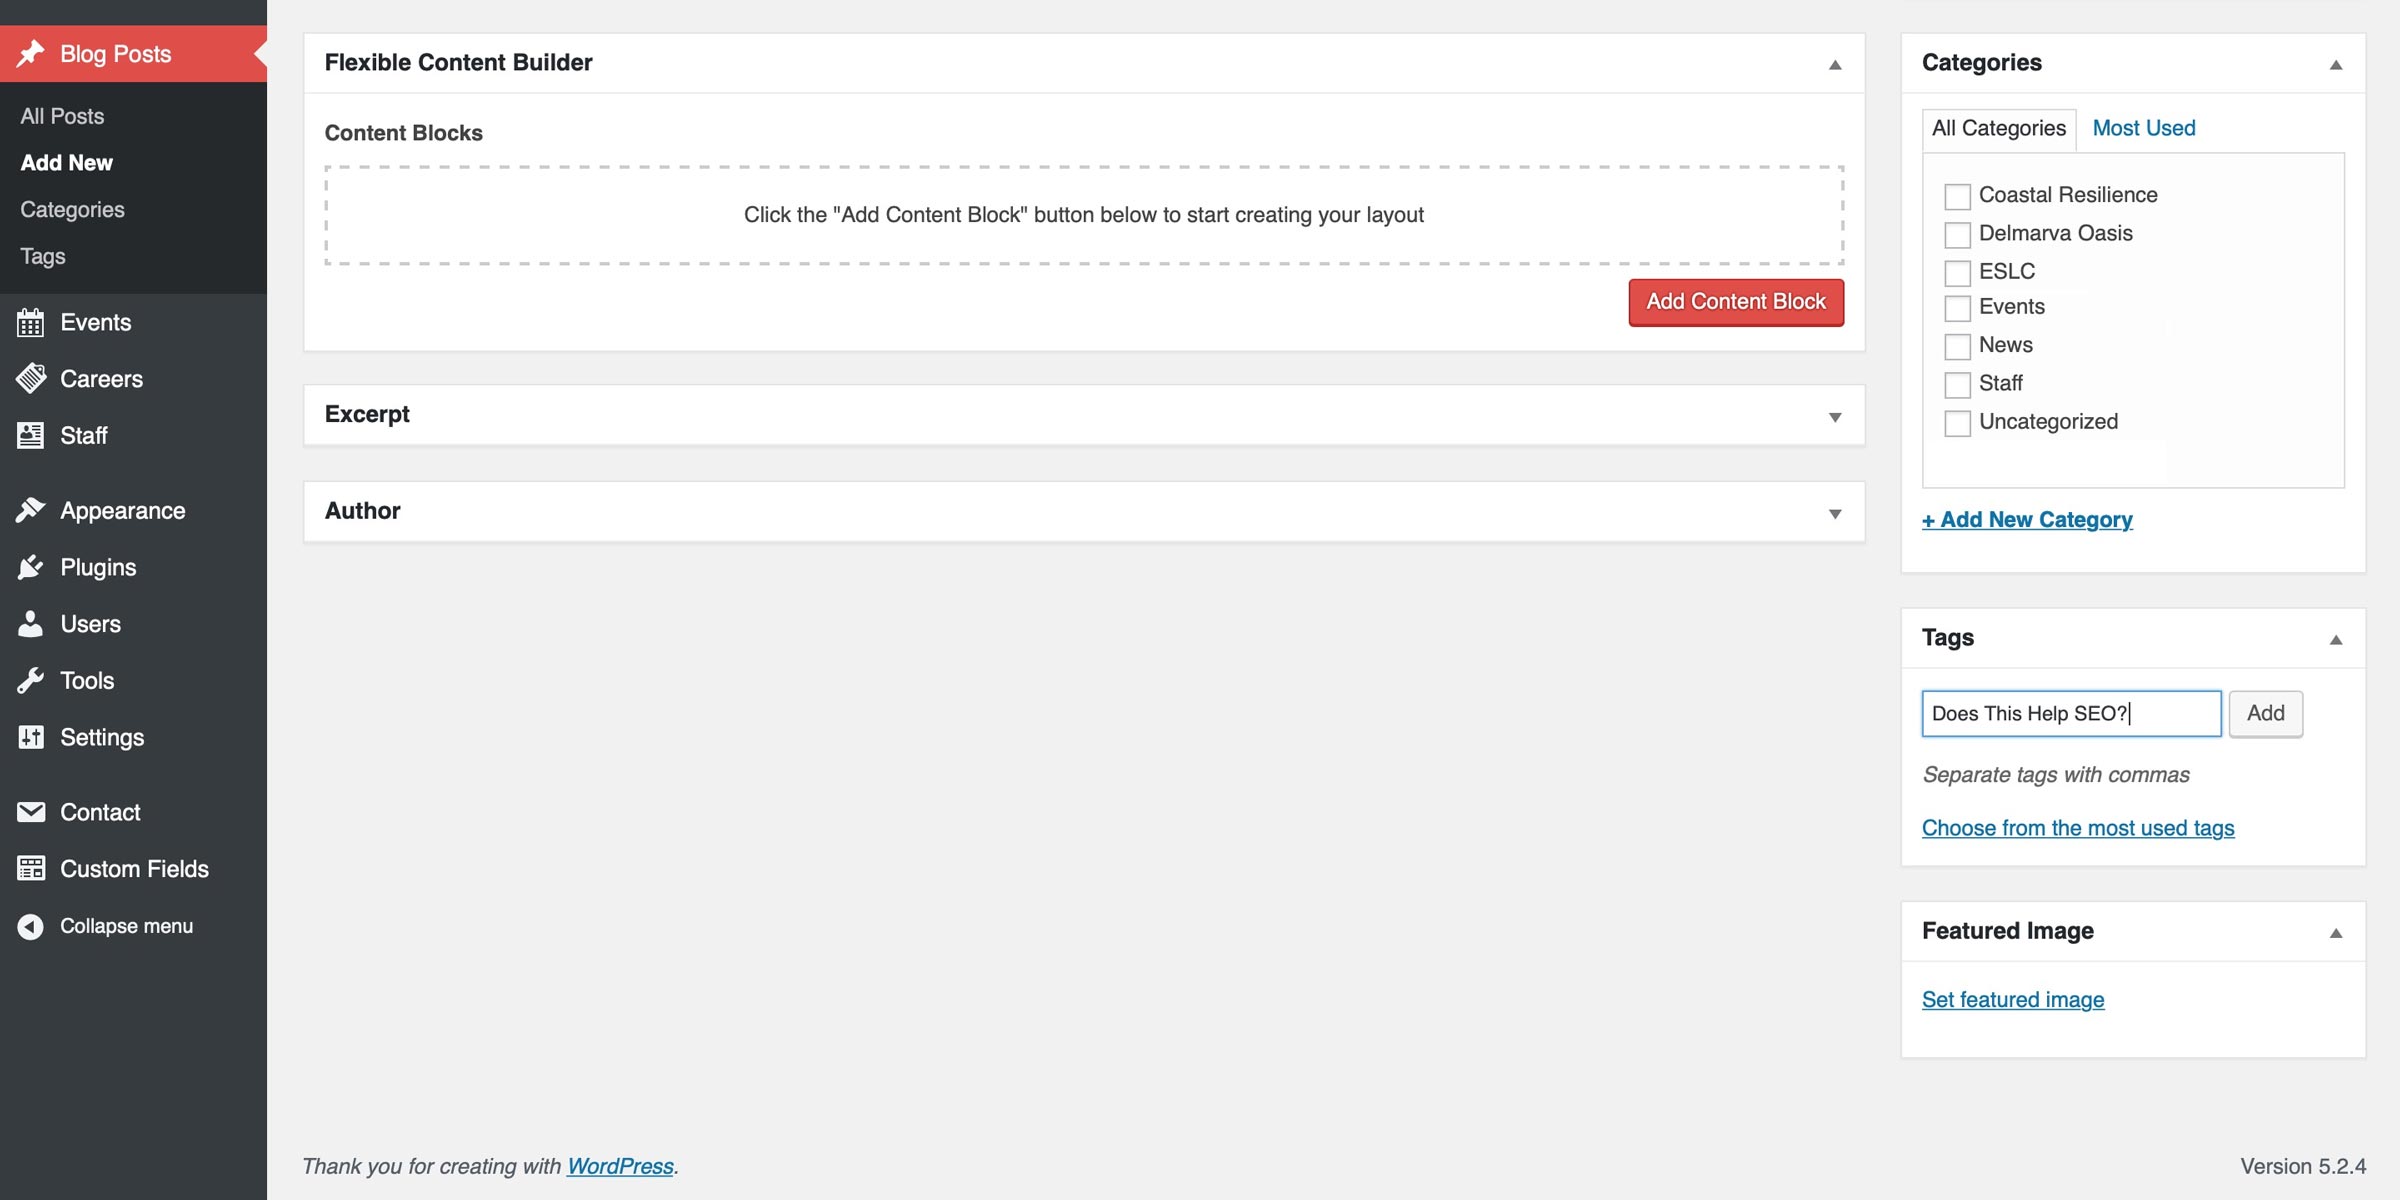Check the Uncategorized category box

tap(1956, 421)
